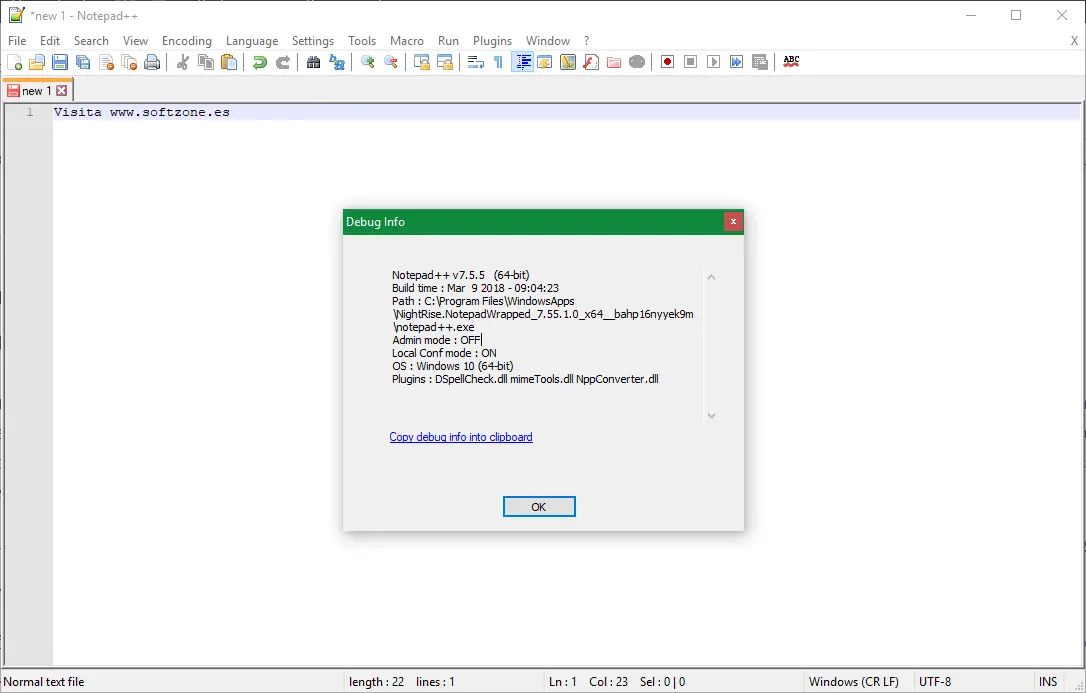Click the Zoom Out magnifier icon
Viewport: 1086px width, 693px height.
pyautogui.click(x=391, y=62)
